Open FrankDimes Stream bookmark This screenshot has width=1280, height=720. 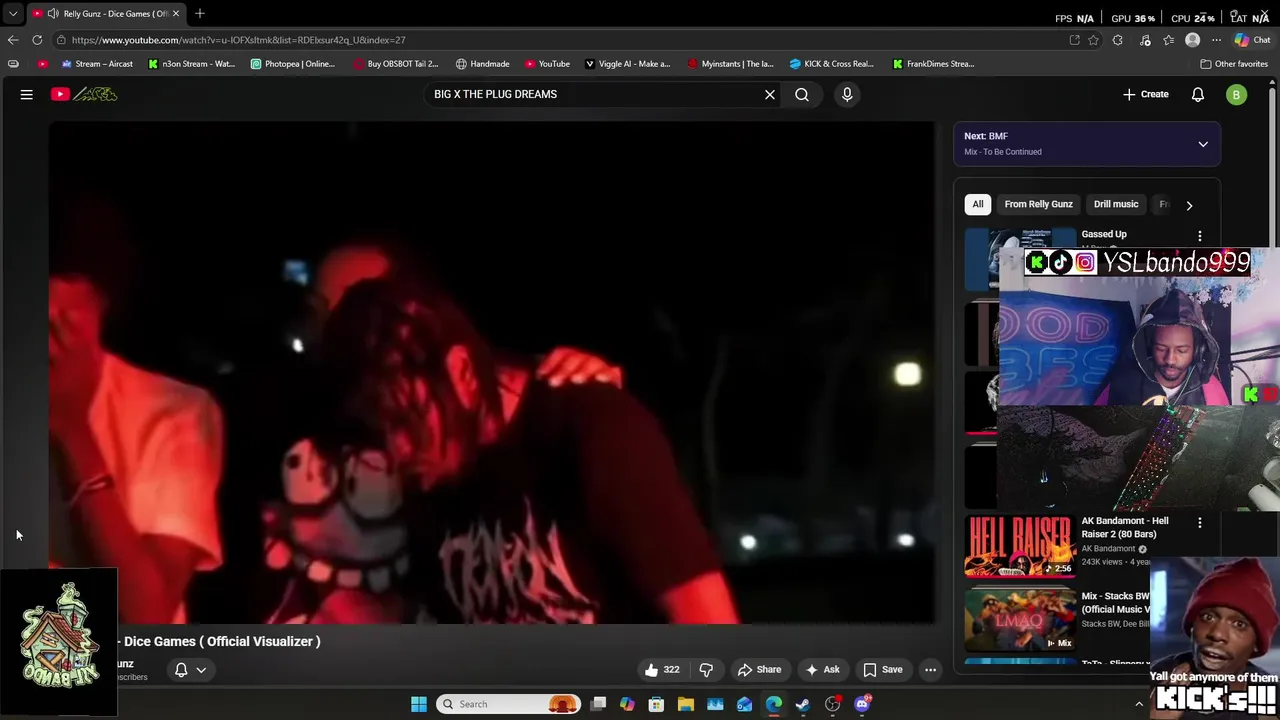pyautogui.click(x=933, y=64)
